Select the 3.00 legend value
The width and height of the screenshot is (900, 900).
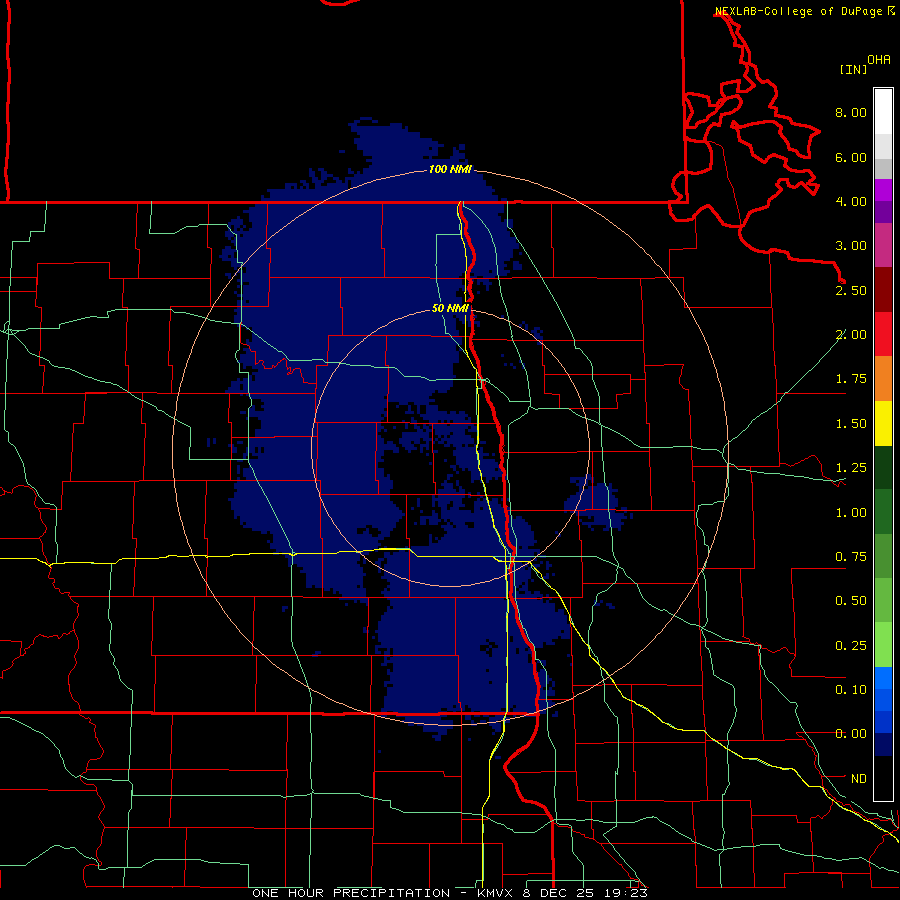click(851, 246)
